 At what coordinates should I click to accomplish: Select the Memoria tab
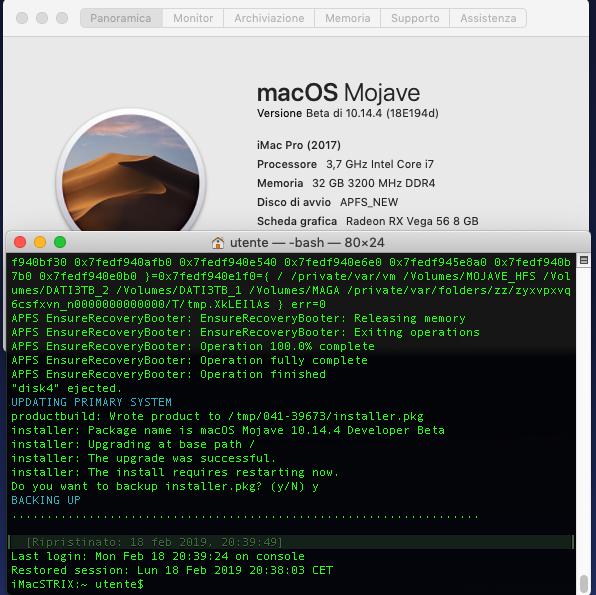(347, 18)
